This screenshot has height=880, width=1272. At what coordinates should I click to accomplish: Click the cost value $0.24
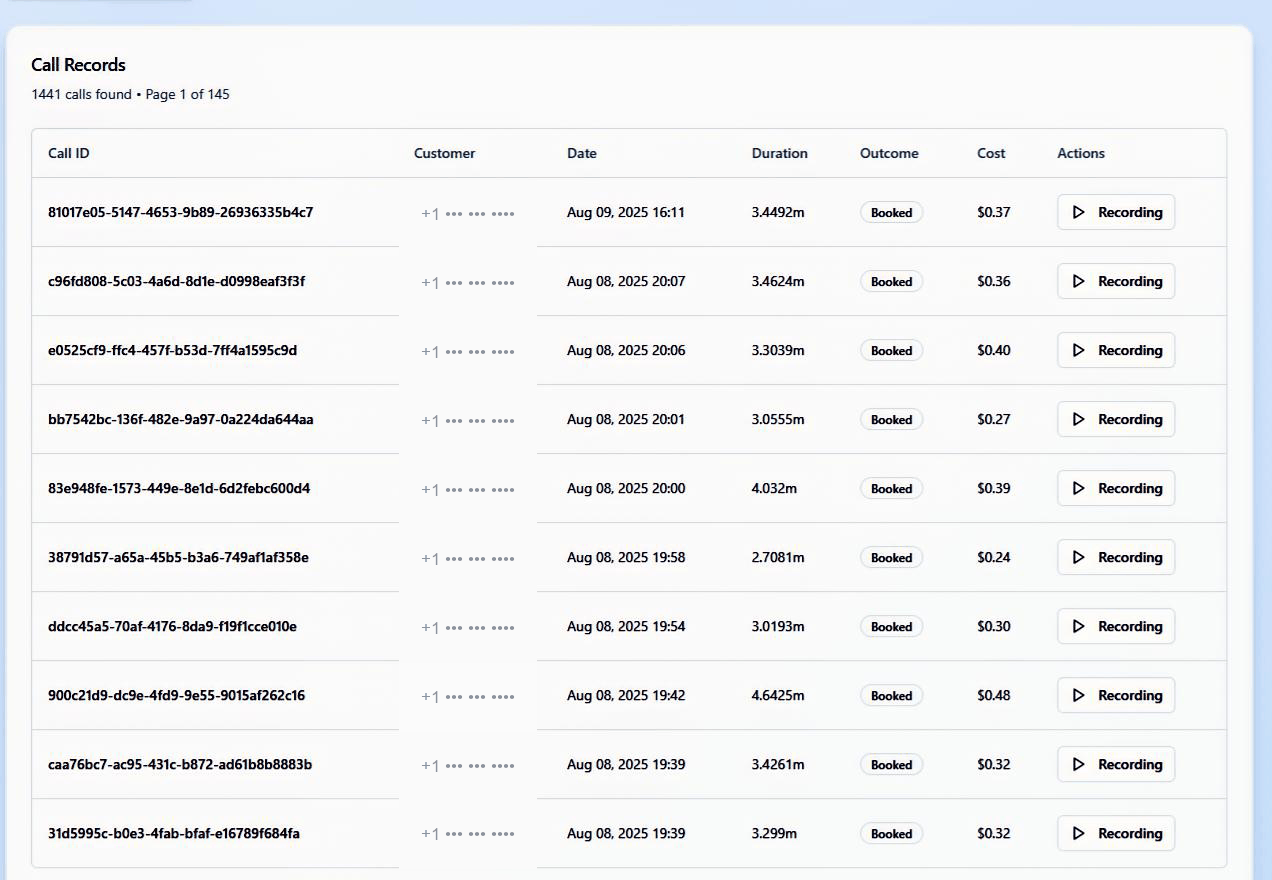tap(994, 557)
